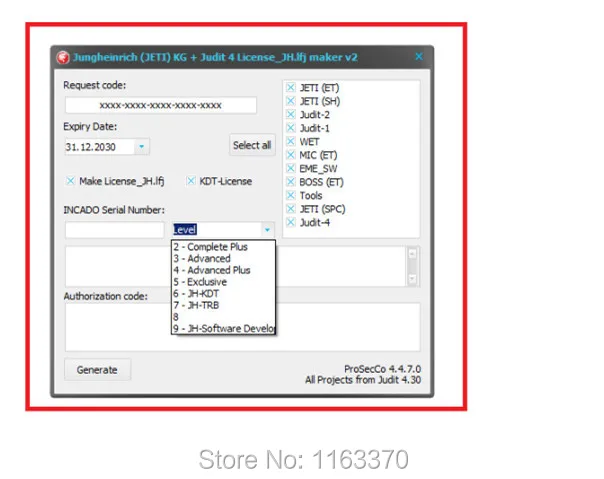The height and width of the screenshot is (479, 604).
Task: Click the Authorization code text area
Action: (243, 327)
